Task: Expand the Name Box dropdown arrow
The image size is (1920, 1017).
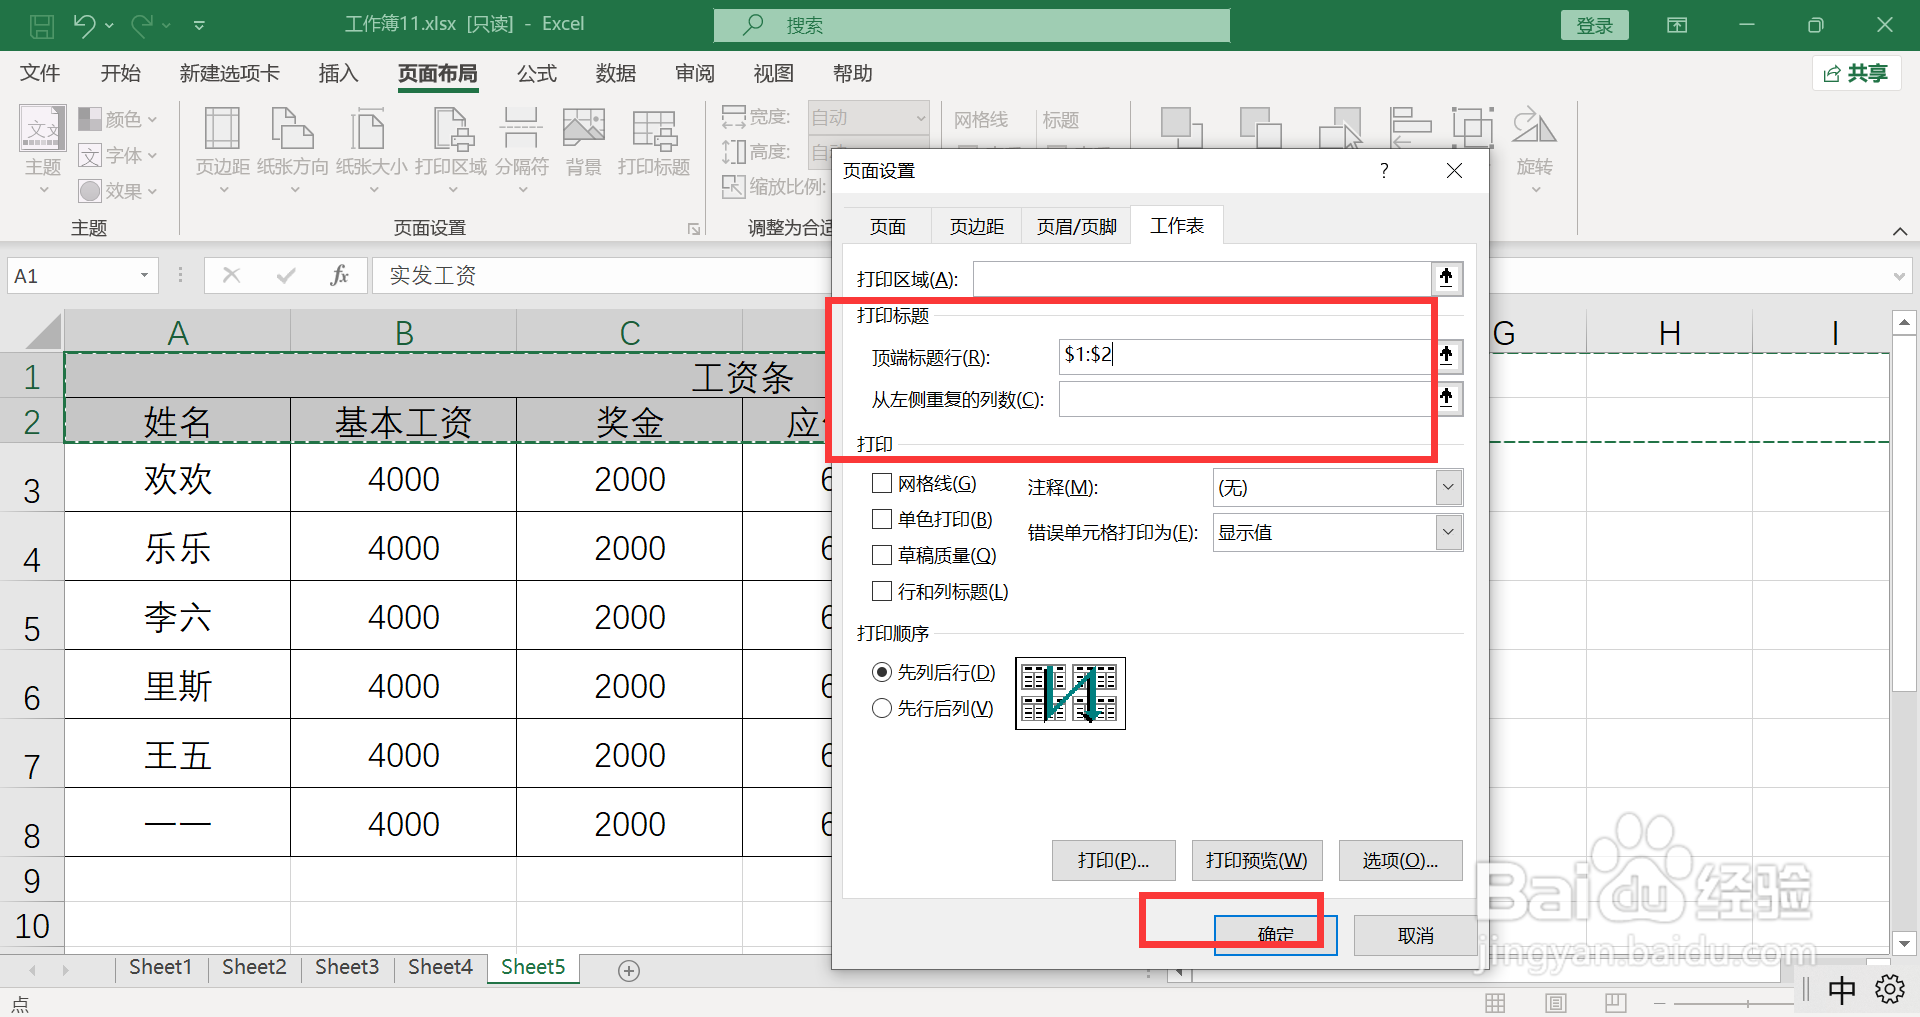Action: tap(144, 275)
